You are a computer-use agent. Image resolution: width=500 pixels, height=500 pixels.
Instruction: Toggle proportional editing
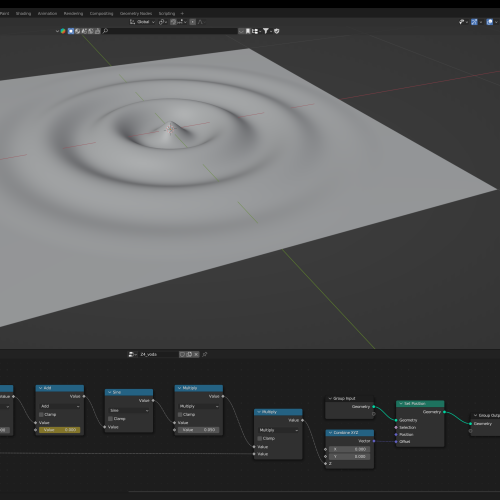(x=193, y=22)
